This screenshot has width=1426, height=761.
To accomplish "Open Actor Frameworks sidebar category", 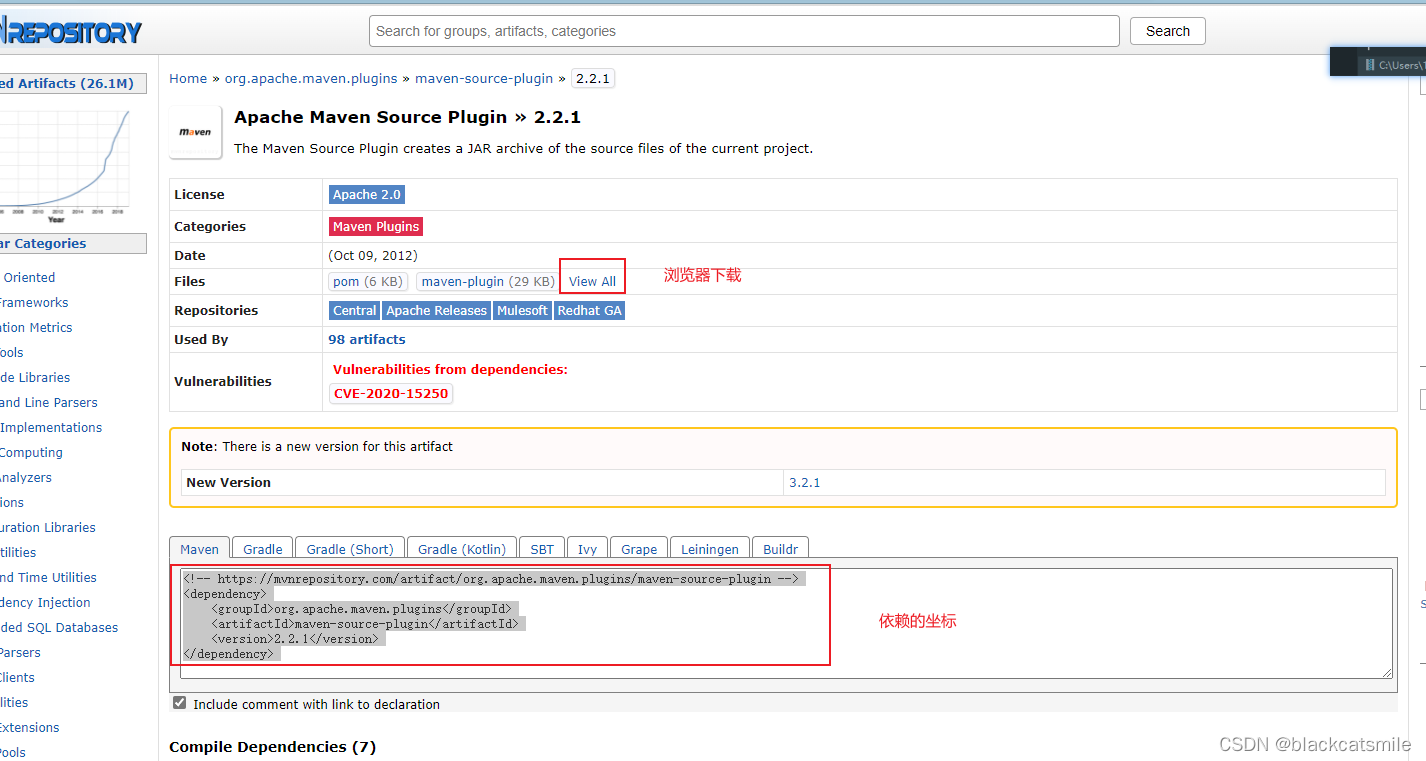I will (34, 302).
